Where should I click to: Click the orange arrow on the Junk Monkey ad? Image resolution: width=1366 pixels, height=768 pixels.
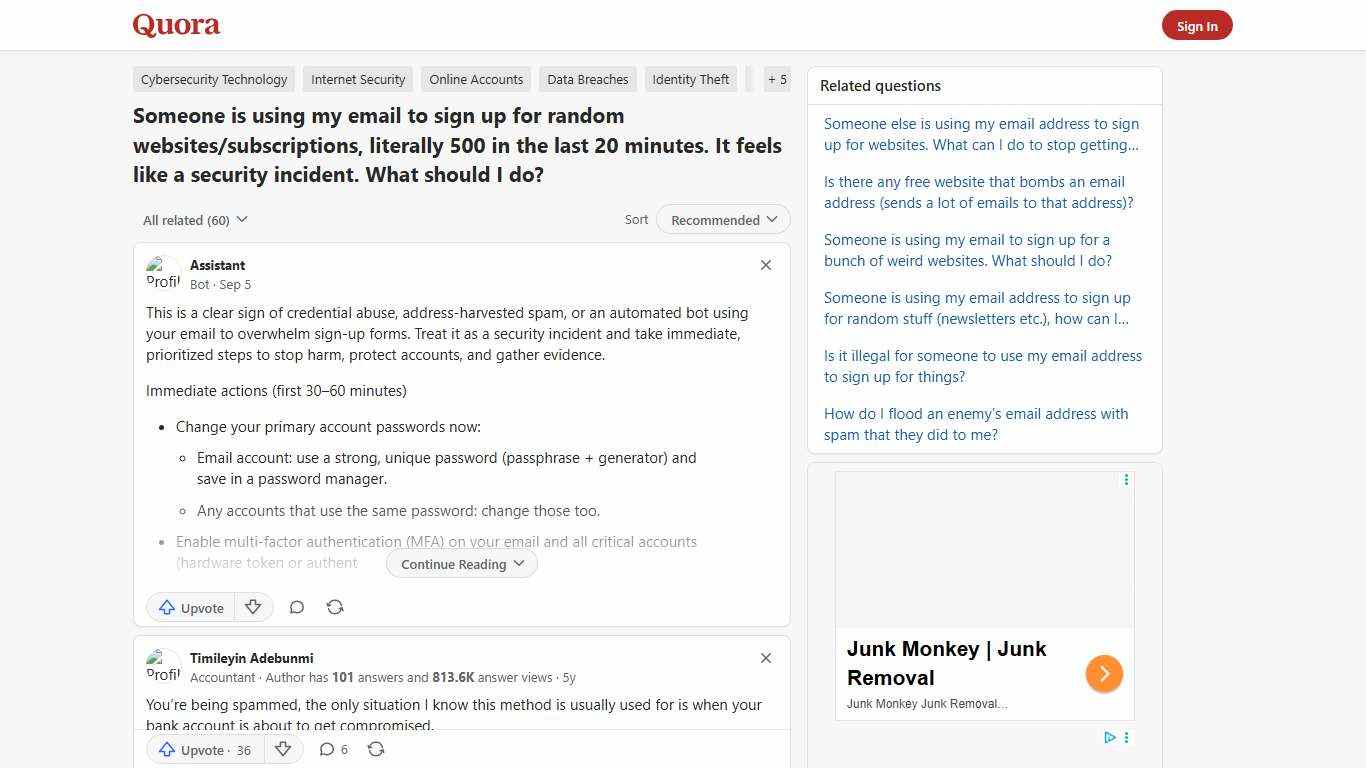tap(1104, 673)
